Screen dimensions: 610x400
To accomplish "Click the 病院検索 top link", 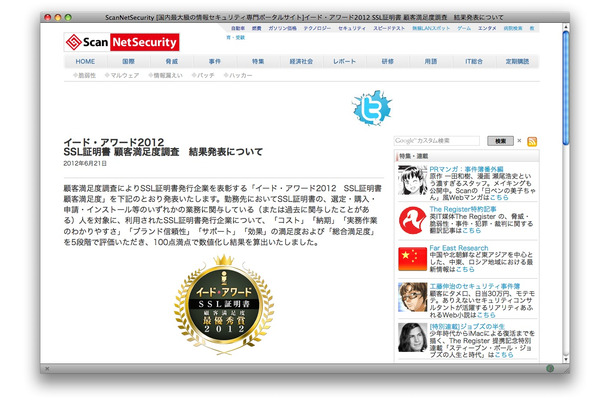I will tap(513, 28).
